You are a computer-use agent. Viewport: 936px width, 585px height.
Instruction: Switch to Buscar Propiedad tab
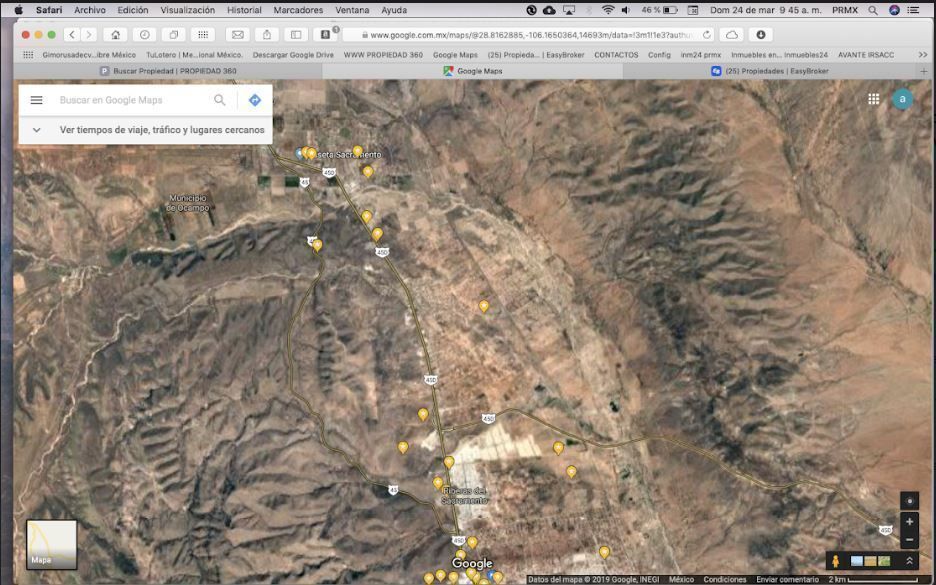point(168,71)
